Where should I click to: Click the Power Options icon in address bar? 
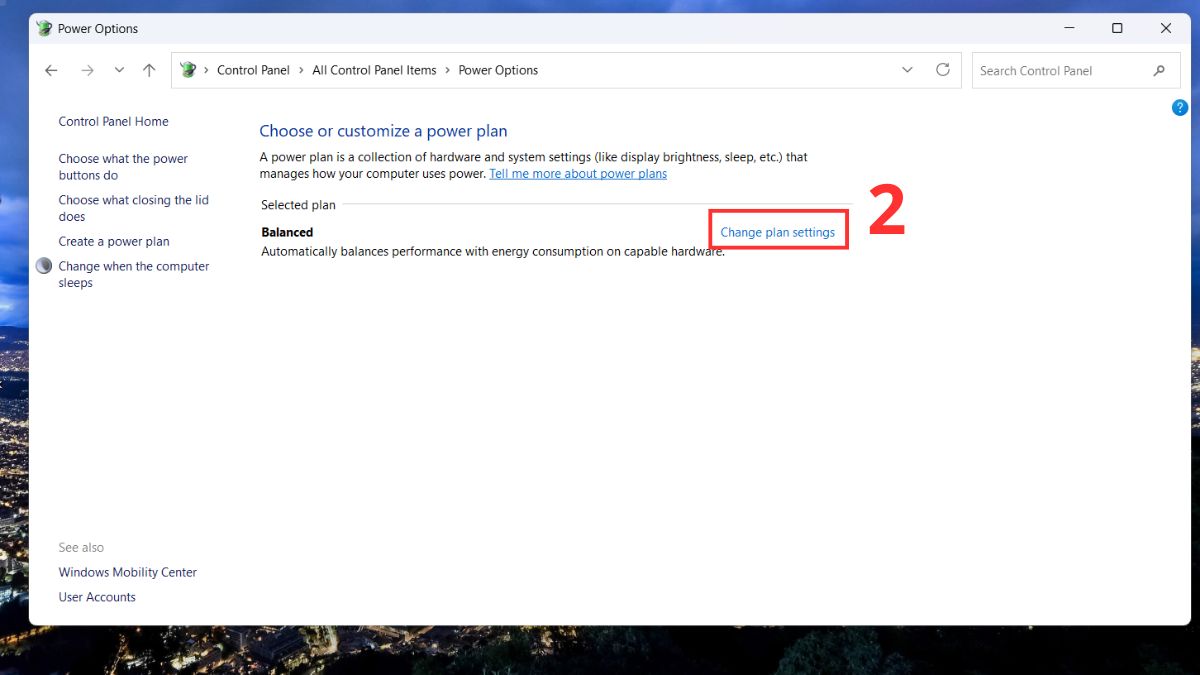[x=188, y=70]
